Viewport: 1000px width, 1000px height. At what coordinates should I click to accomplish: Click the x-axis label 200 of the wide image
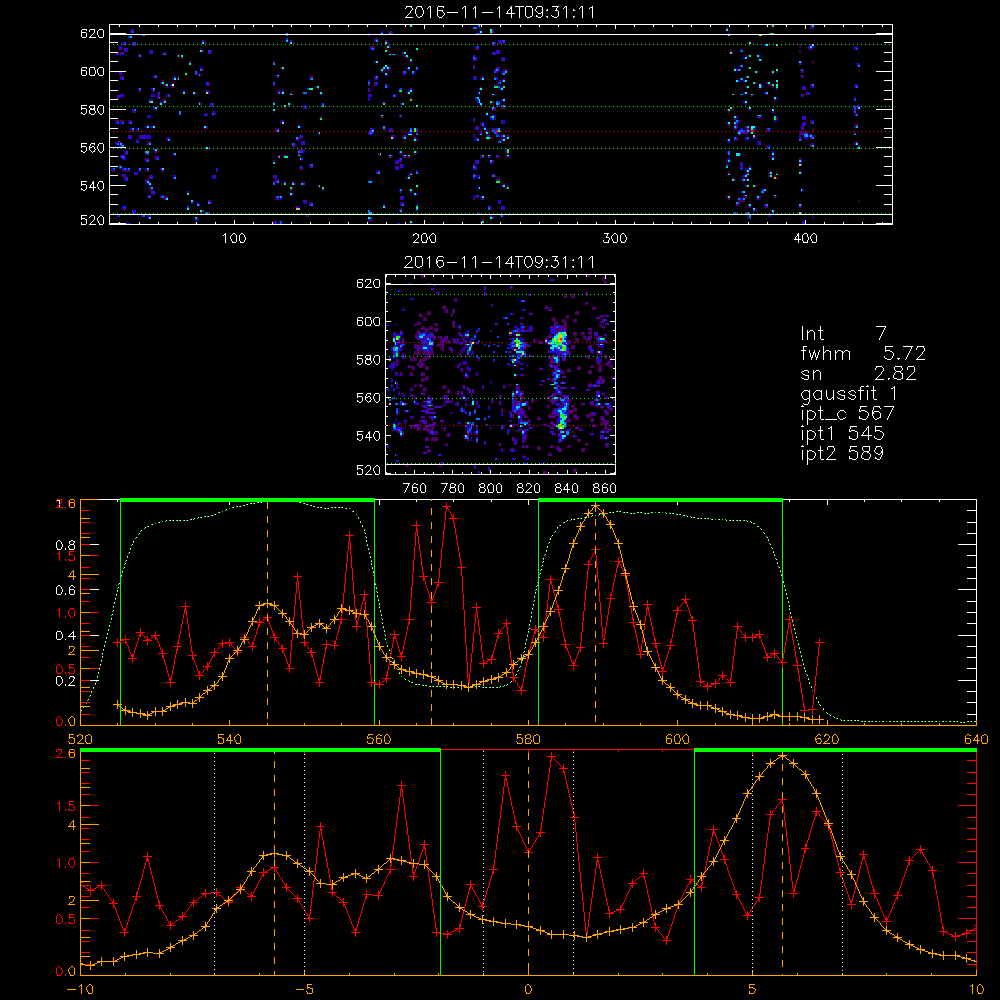point(424,239)
